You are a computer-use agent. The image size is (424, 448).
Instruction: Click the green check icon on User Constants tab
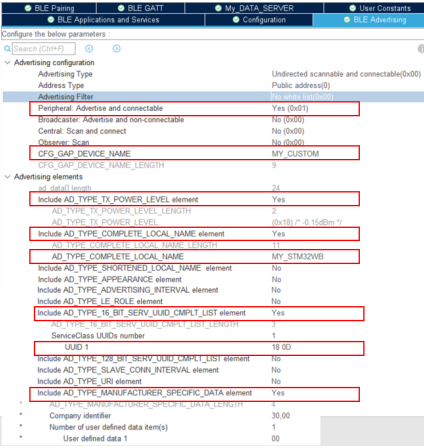point(353,8)
